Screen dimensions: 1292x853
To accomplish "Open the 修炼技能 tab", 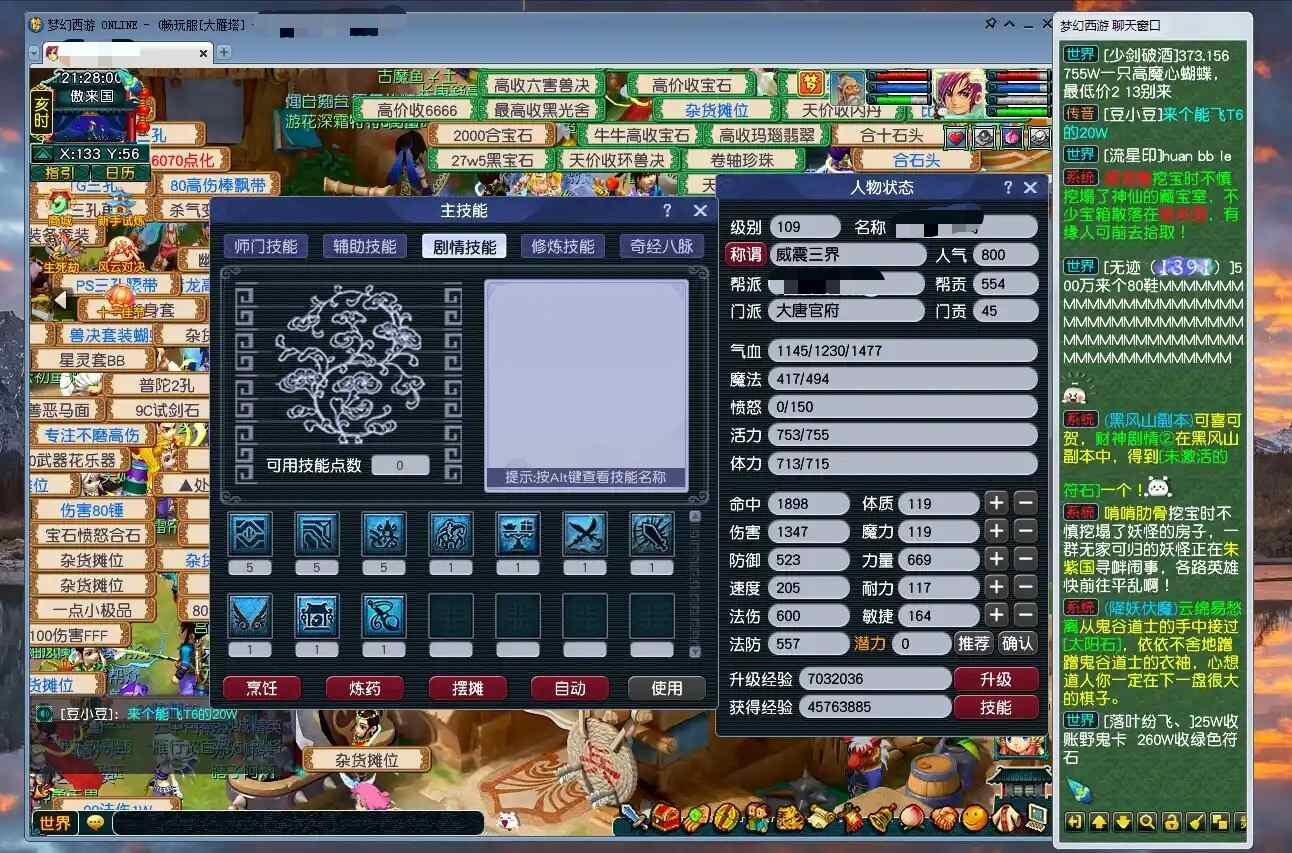I will click(563, 246).
